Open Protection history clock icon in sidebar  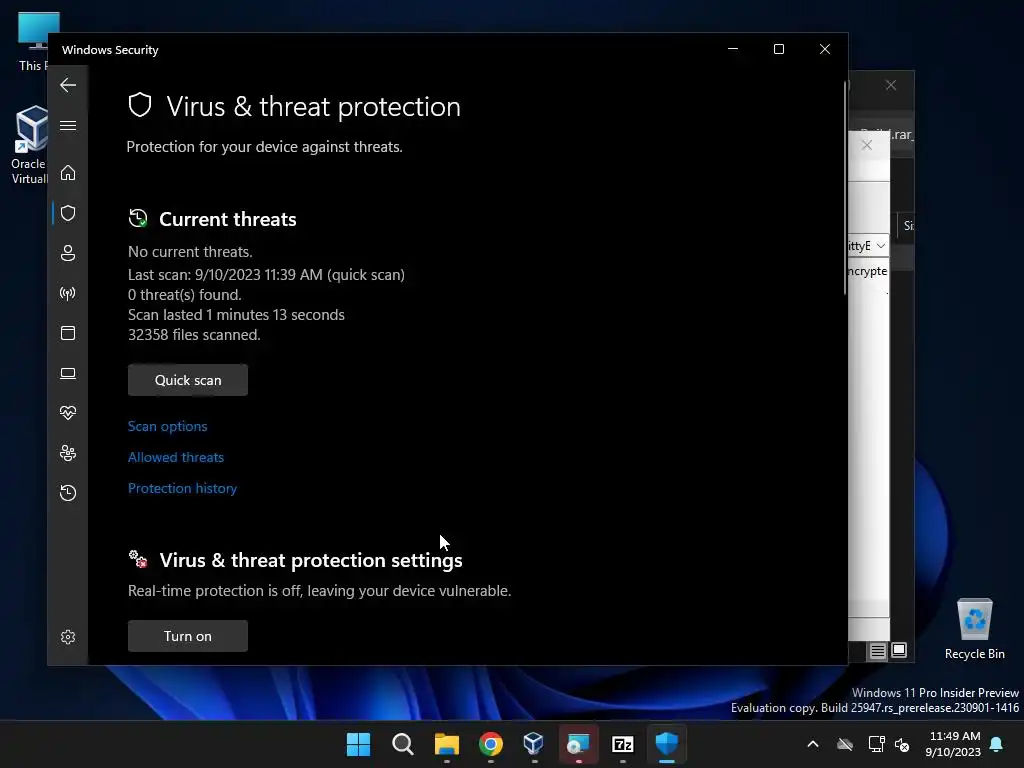click(x=68, y=492)
